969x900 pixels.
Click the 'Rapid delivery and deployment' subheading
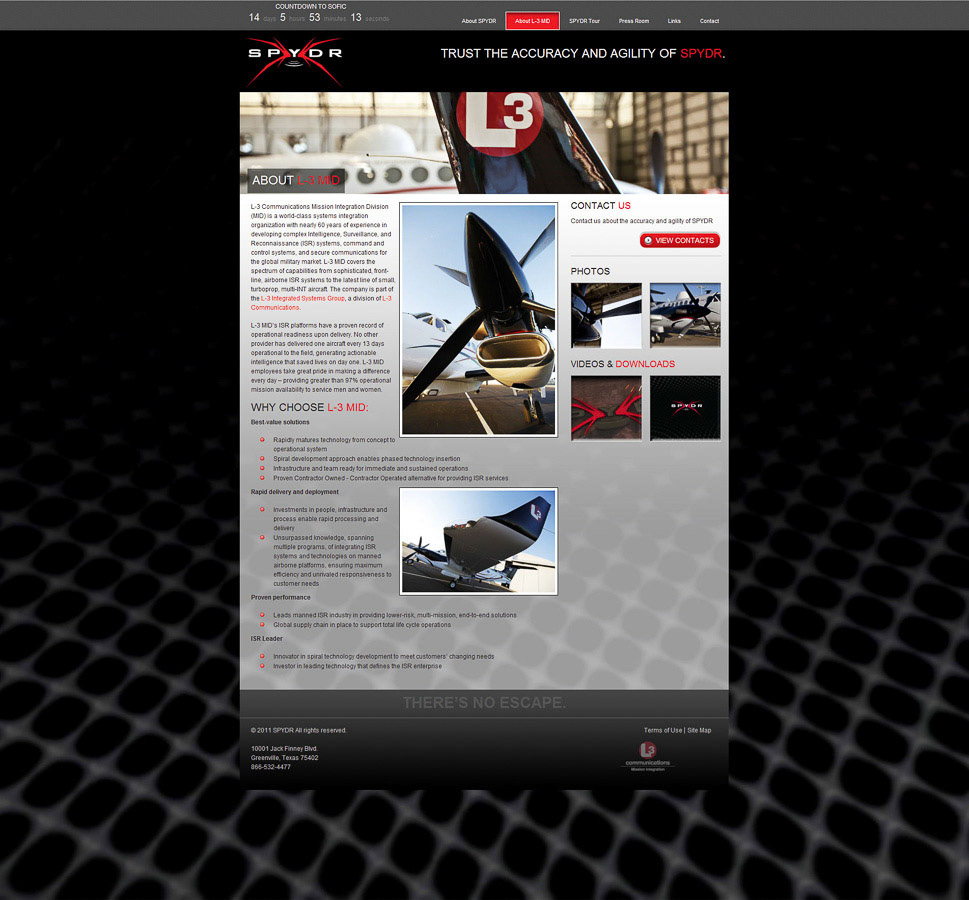[x=295, y=492]
